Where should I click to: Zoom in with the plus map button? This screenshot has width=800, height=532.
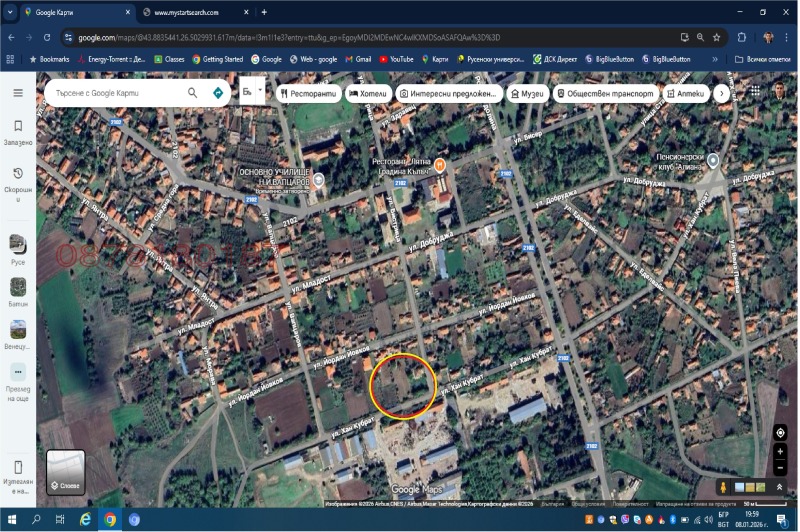click(780, 451)
